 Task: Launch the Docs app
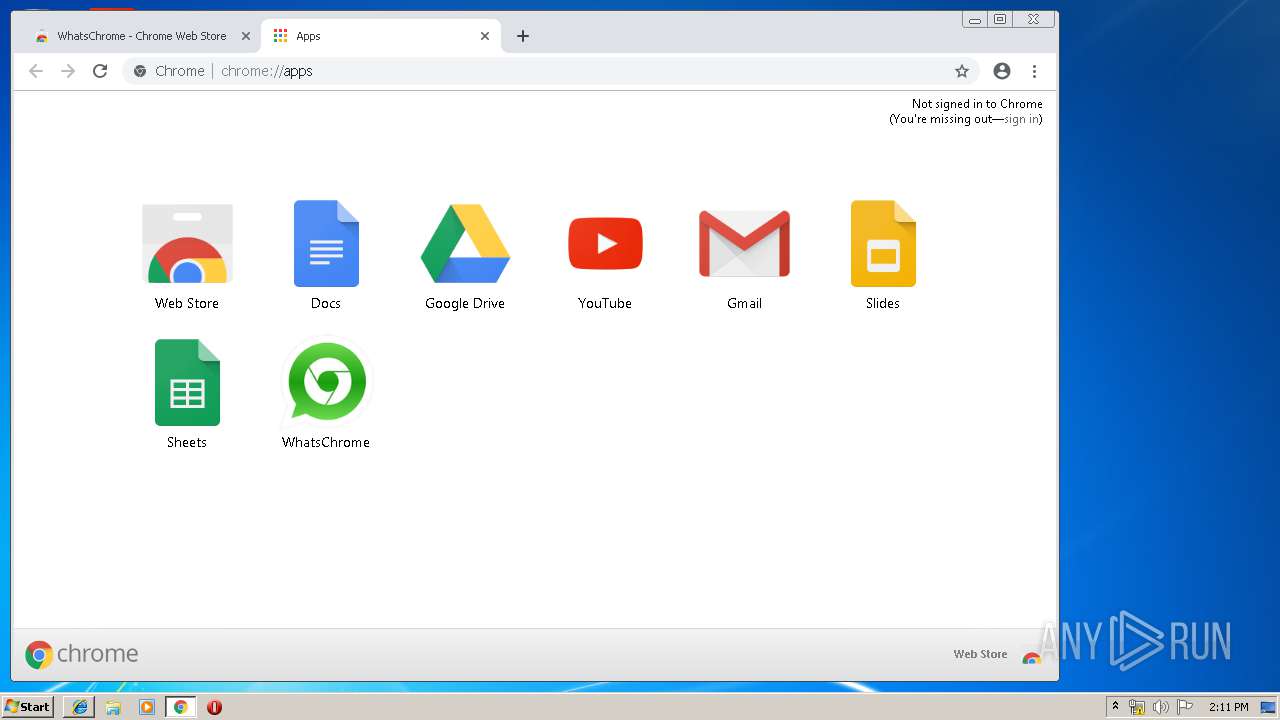326,244
